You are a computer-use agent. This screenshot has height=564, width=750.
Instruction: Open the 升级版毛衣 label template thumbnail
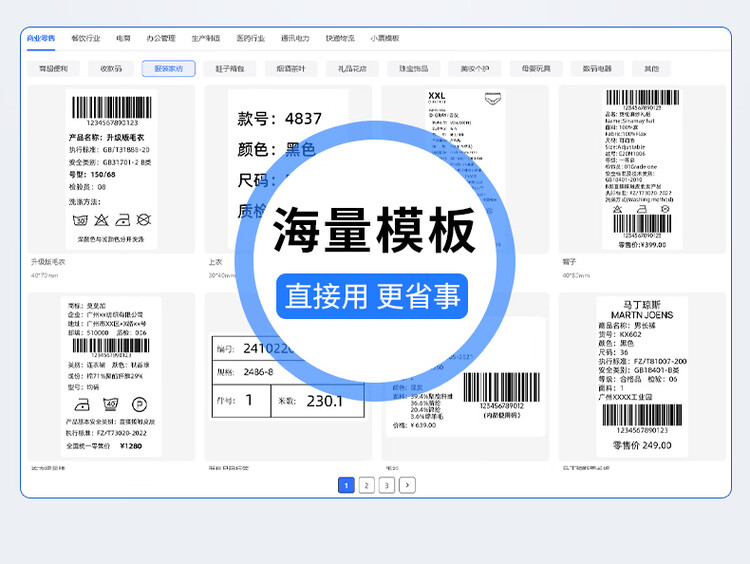pos(111,169)
